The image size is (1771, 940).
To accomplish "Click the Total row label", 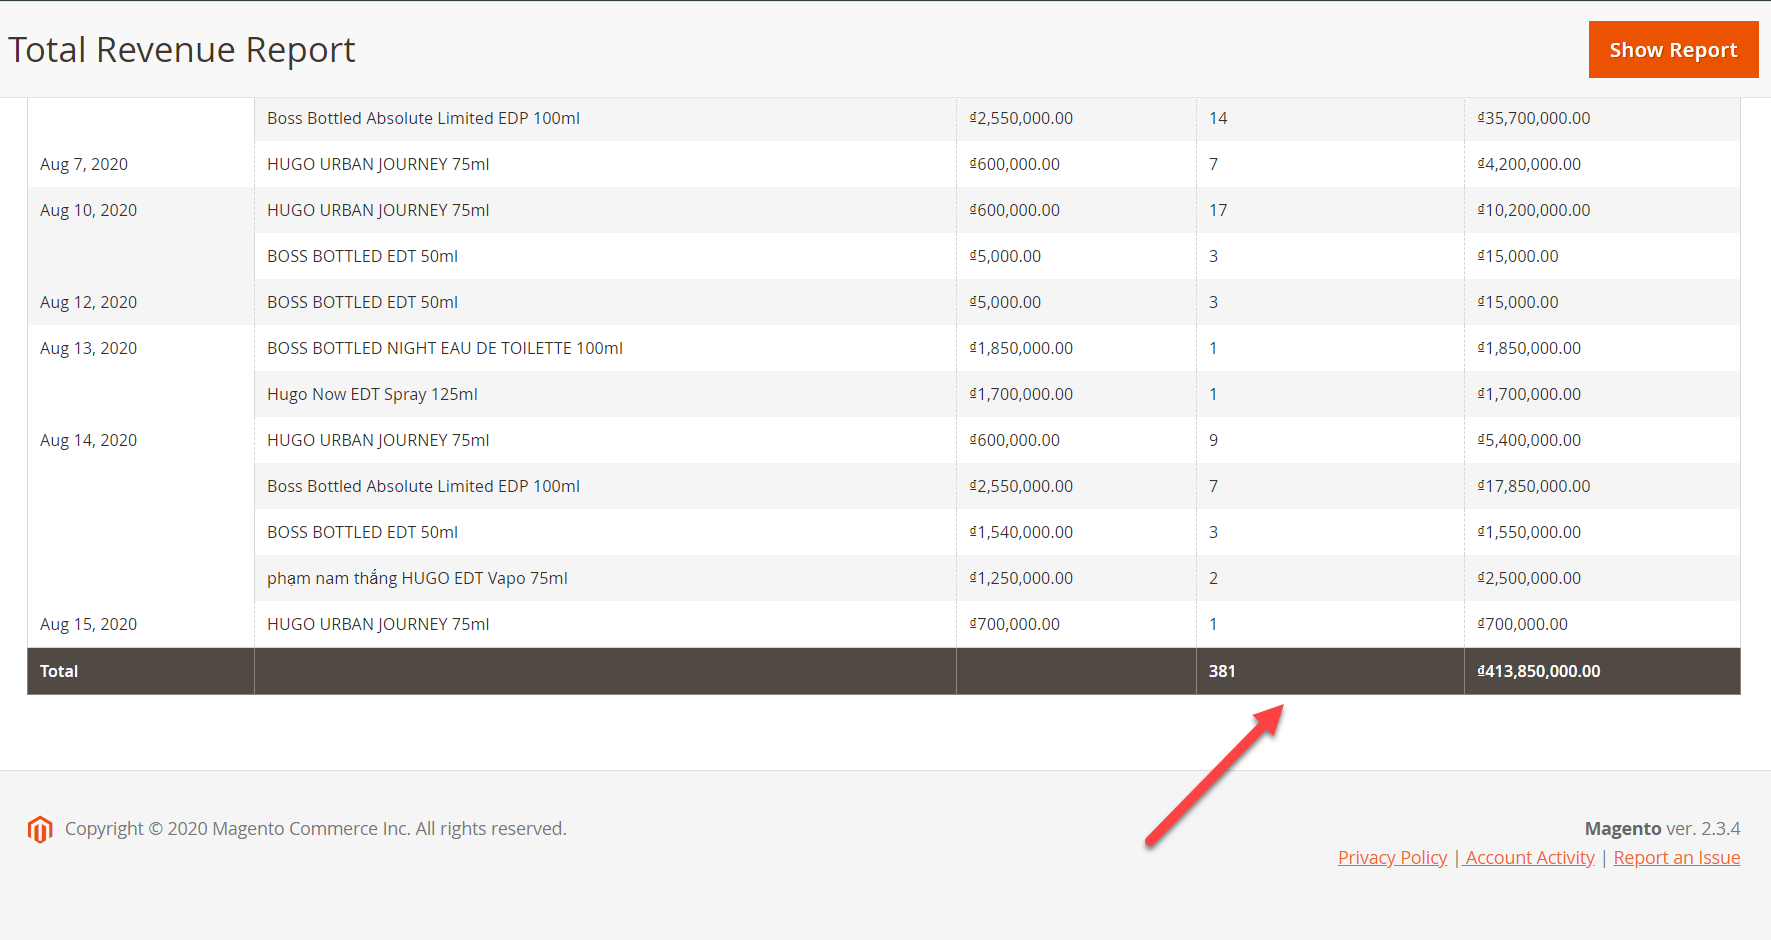I will tap(59, 671).
